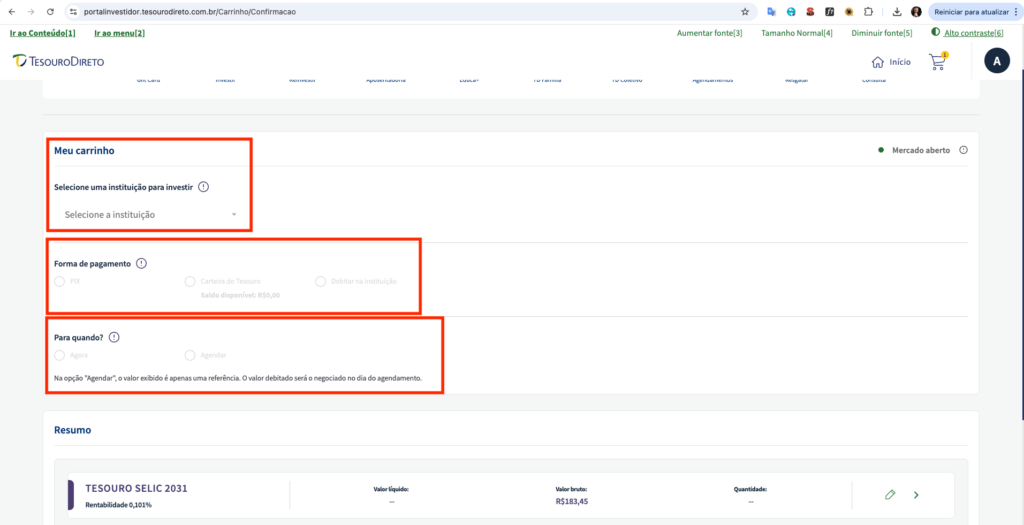Expand Tesouro Selic 2031 details chevron

pyautogui.click(x=916, y=495)
